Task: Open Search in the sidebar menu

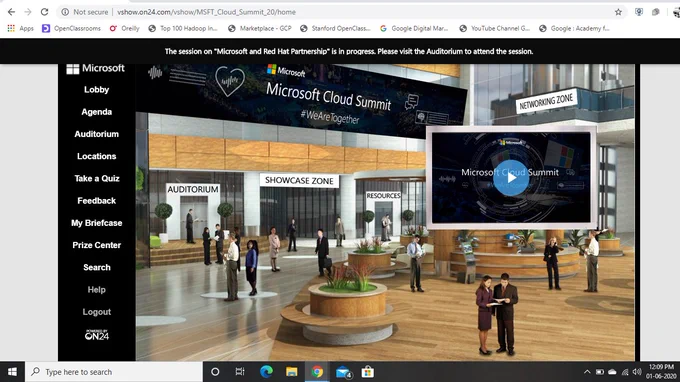Action: click(96, 268)
